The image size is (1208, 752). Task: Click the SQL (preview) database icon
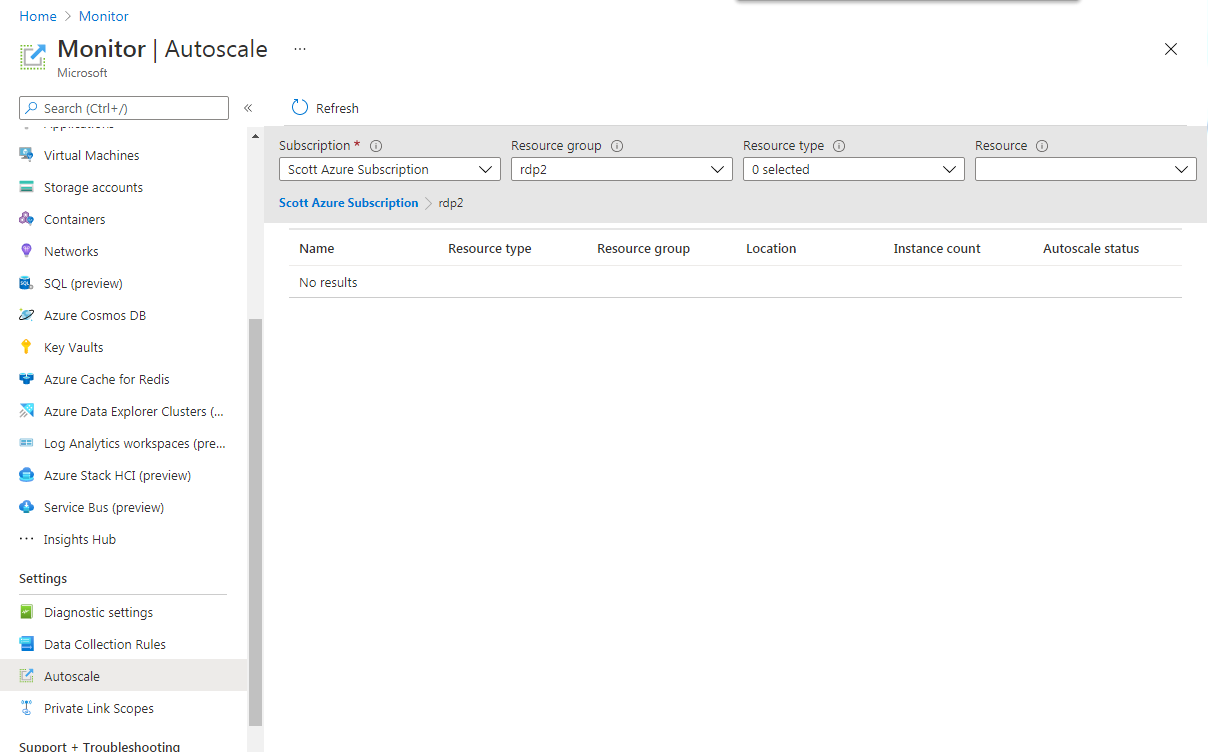[x=27, y=283]
